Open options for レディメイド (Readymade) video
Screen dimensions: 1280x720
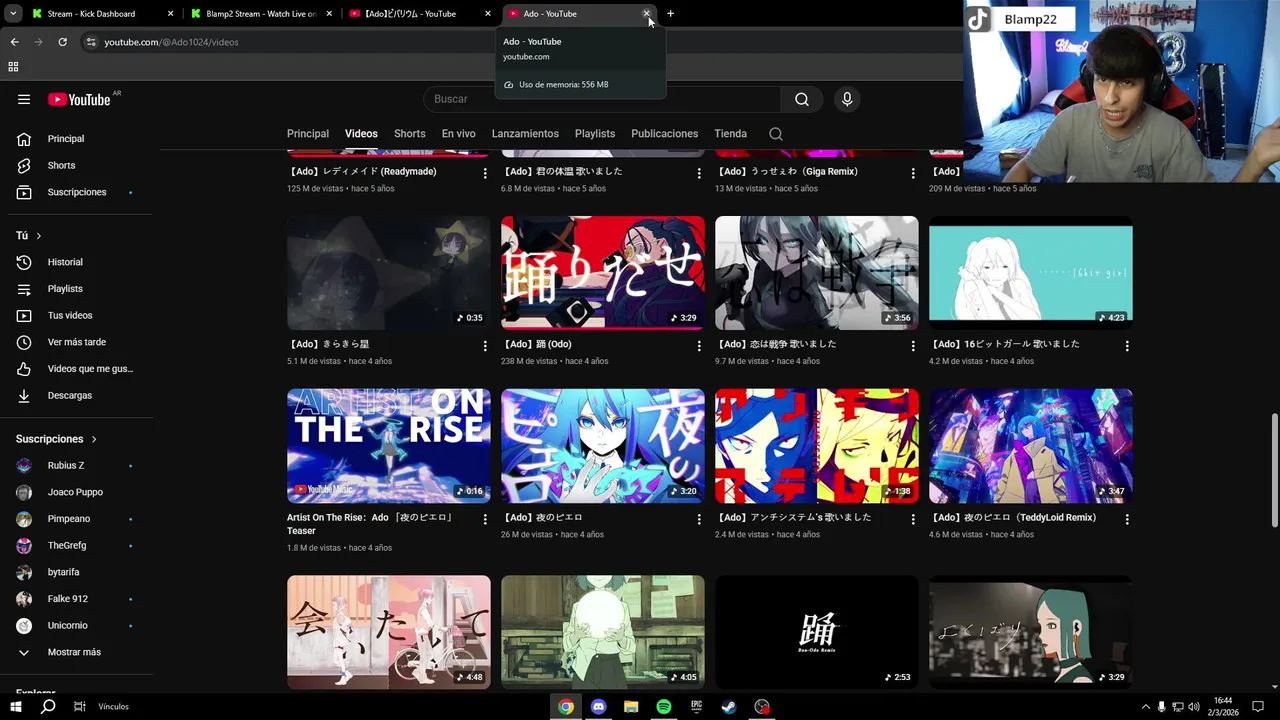[485, 173]
